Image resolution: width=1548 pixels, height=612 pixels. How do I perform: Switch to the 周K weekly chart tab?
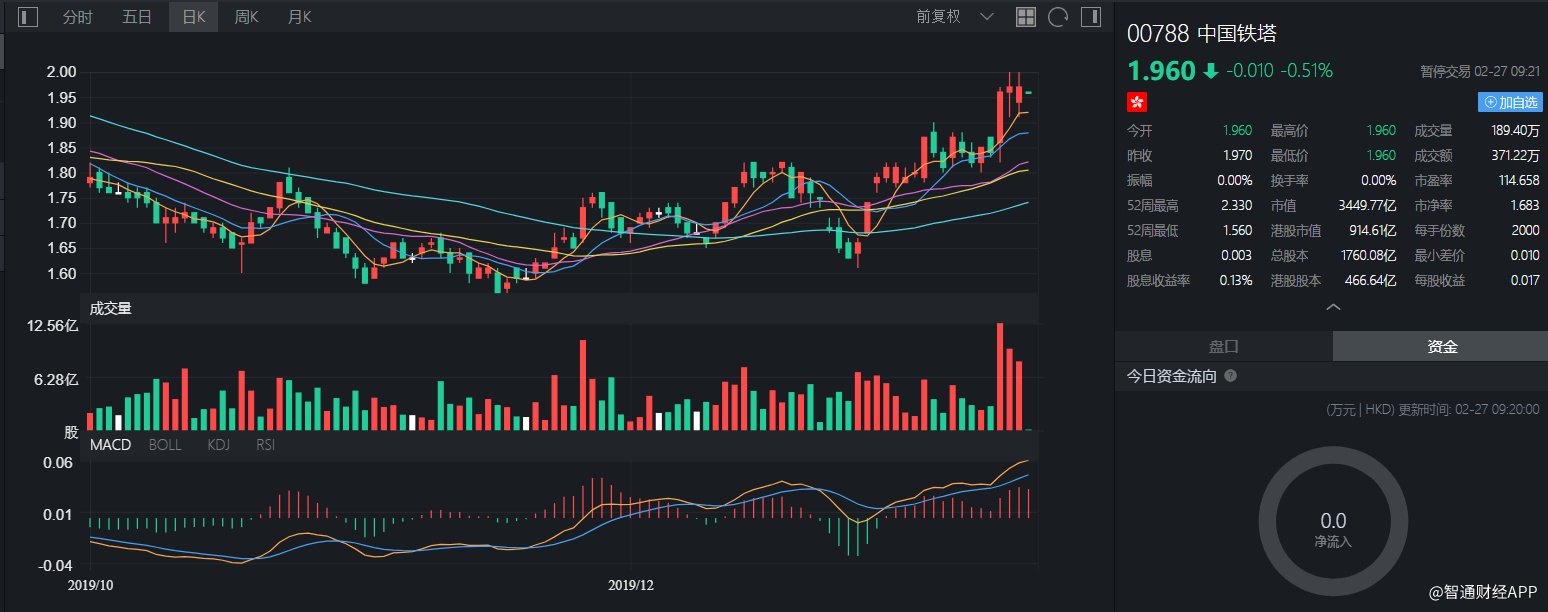[x=246, y=17]
